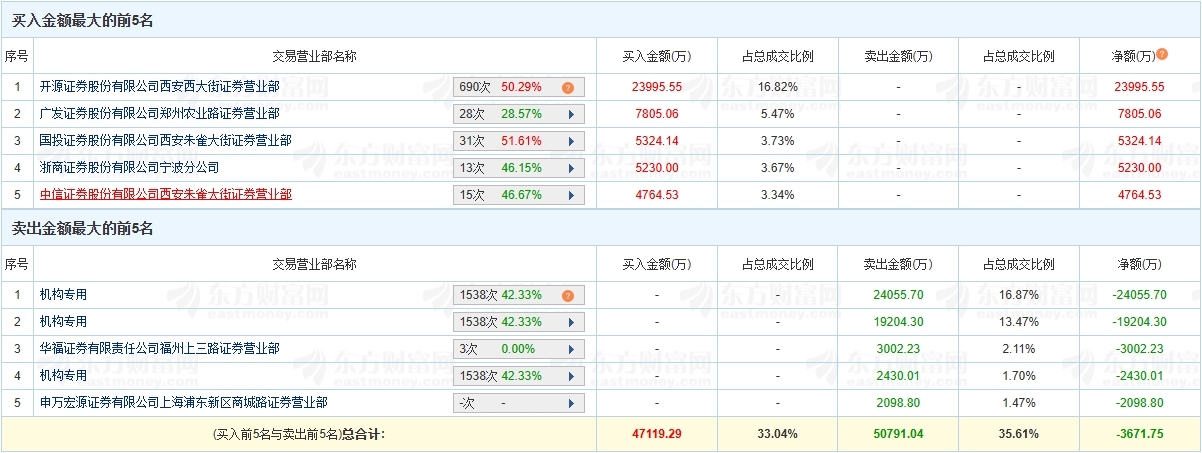Click the blue arrow in the 广发证券 row
1202x453 pixels.
571,115
